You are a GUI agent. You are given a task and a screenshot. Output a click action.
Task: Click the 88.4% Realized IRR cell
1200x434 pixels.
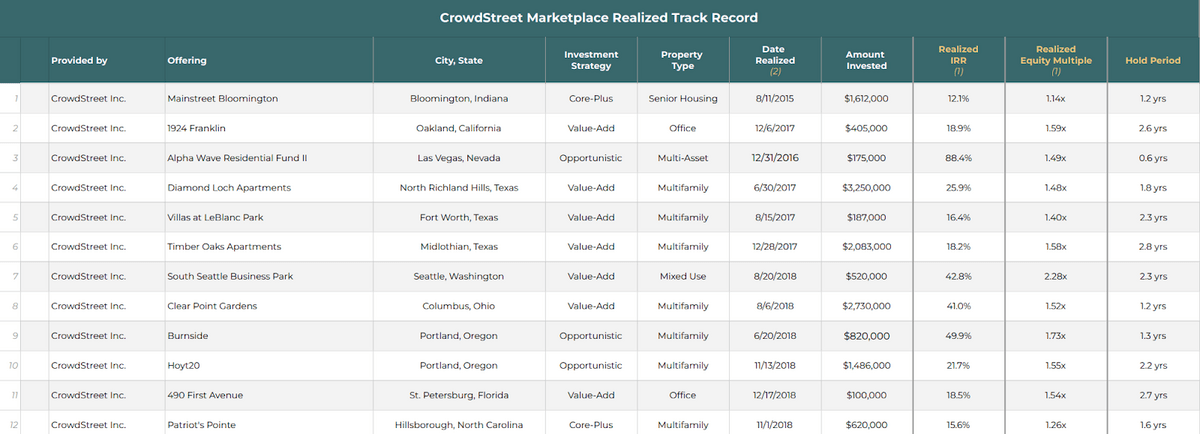pos(958,158)
